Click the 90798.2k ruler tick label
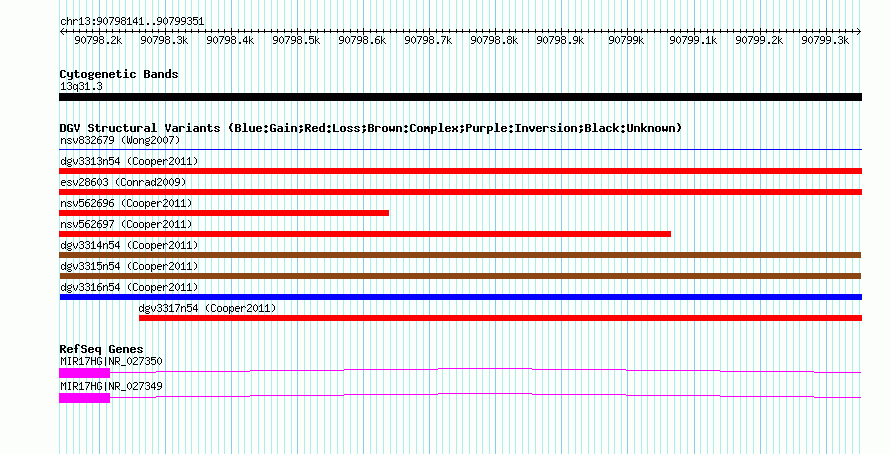This screenshot has height=454, width=890. pos(98,40)
